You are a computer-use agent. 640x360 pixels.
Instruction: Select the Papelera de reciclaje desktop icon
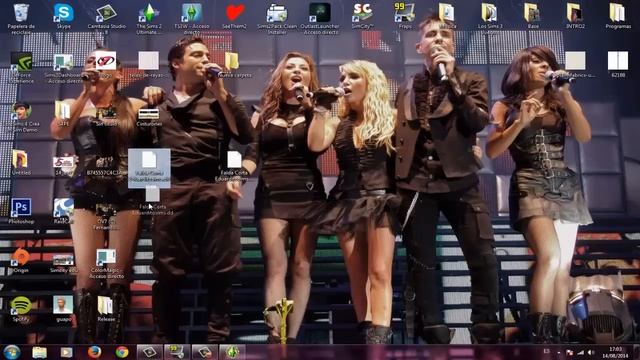click(21, 17)
